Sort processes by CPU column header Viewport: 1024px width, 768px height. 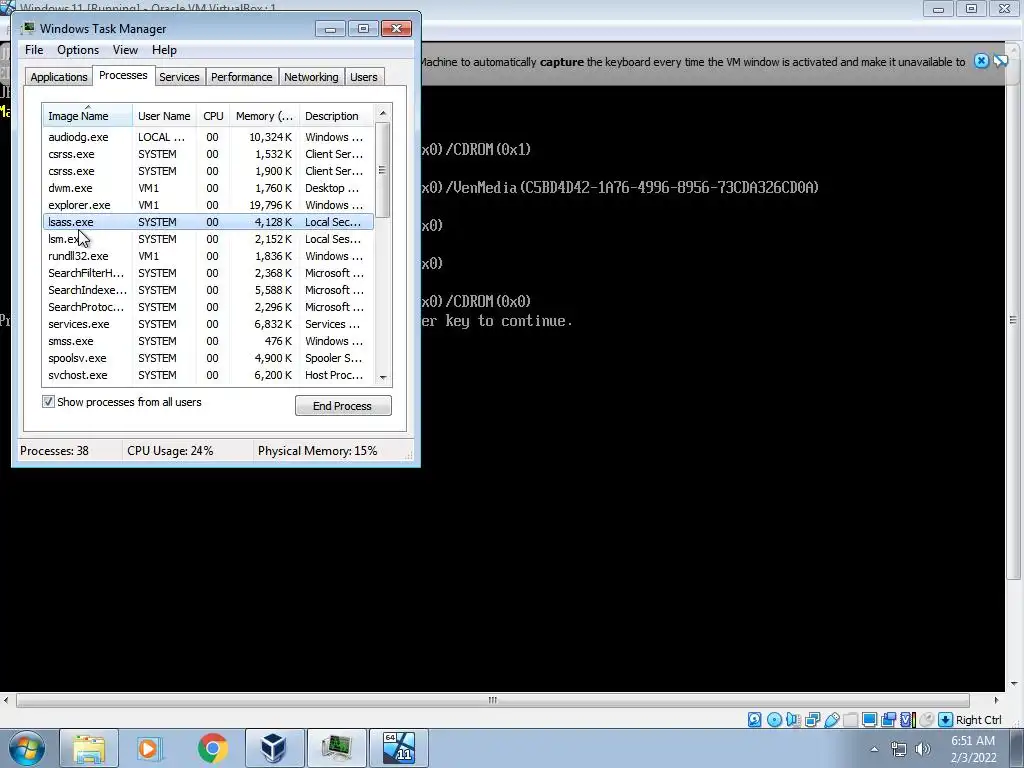213,116
